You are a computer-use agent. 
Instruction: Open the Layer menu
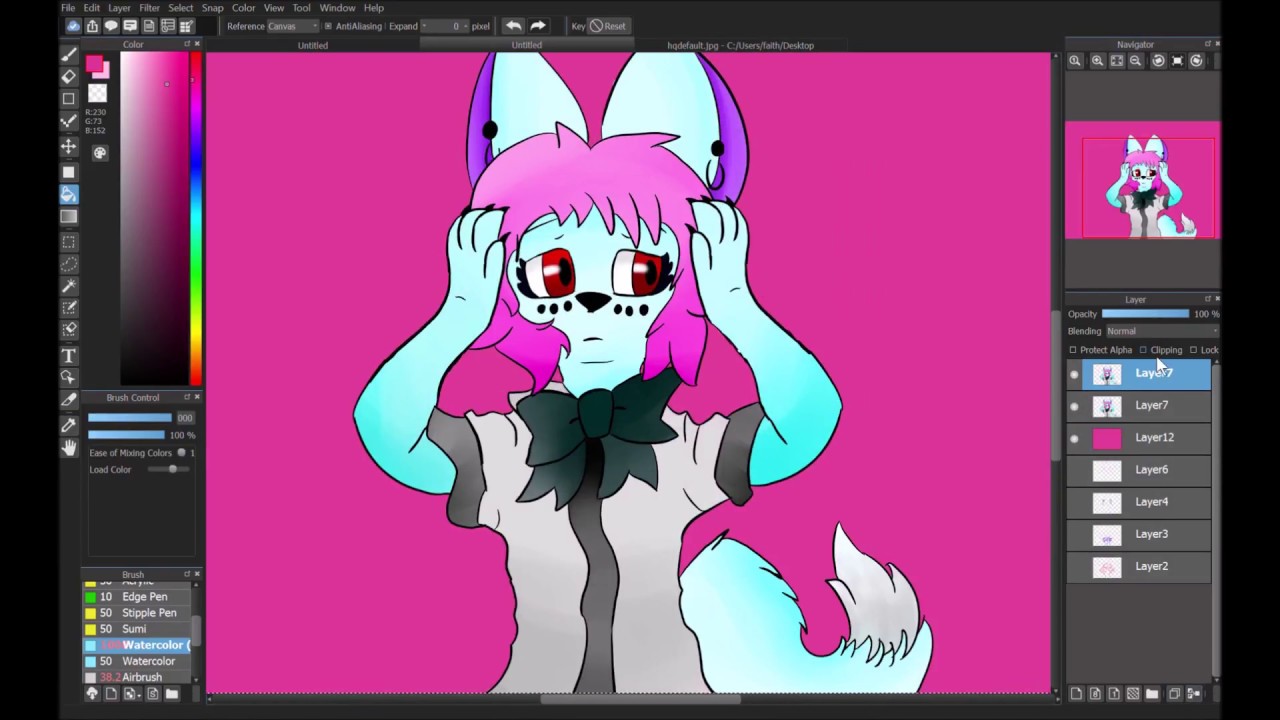(x=119, y=8)
